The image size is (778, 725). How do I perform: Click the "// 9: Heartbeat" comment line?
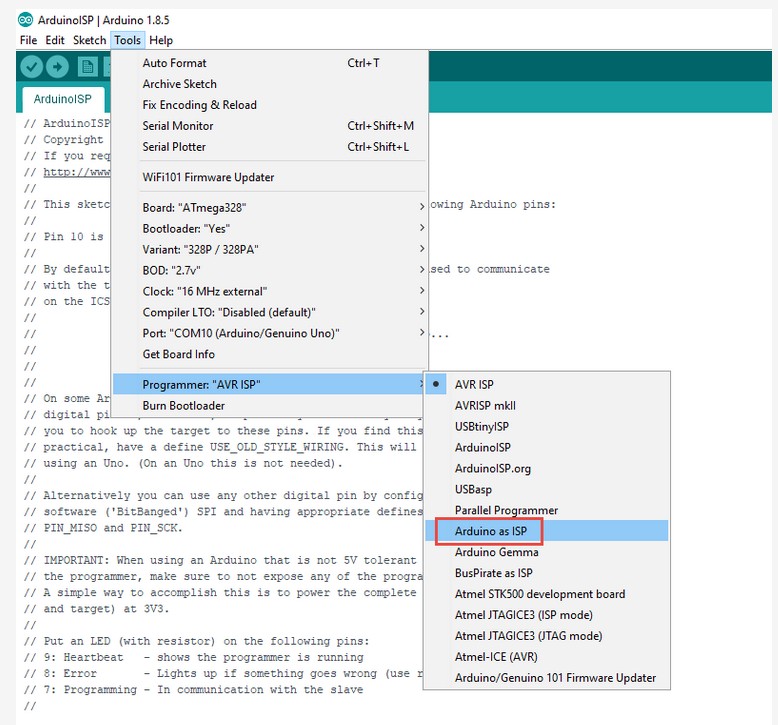tap(194, 658)
